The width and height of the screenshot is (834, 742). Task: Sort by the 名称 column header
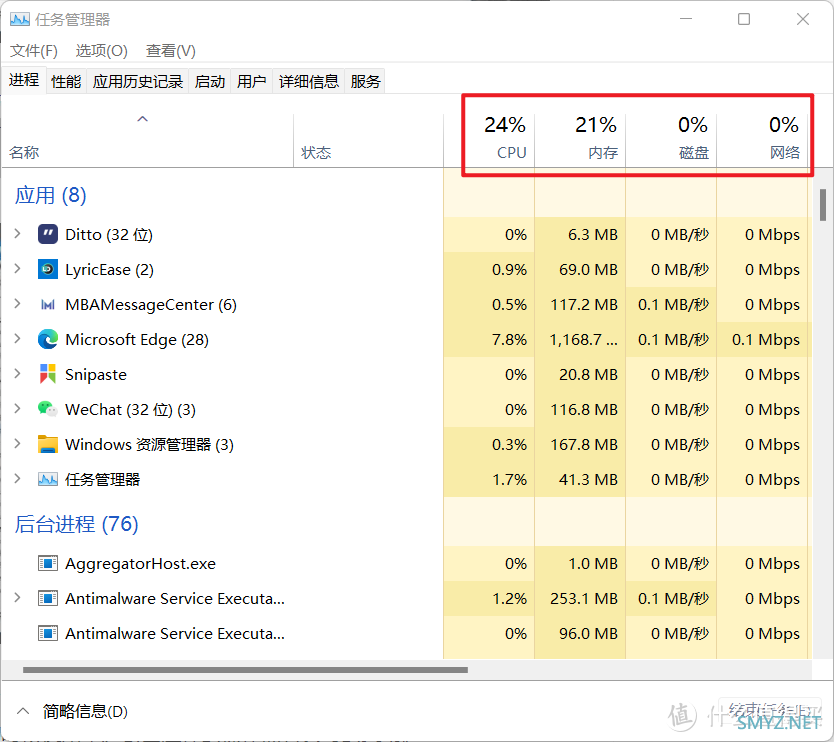pos(147,140)
